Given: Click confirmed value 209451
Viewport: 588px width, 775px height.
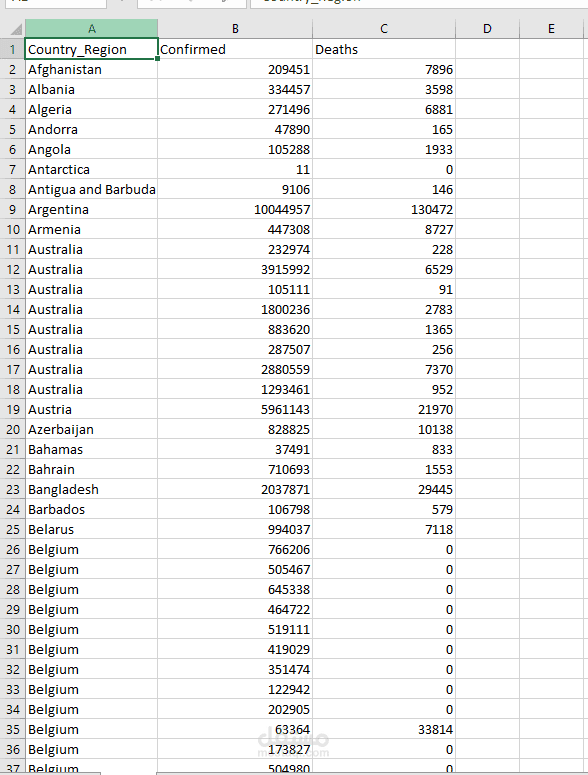Looking at the screenshot, I should pos(235,69).
